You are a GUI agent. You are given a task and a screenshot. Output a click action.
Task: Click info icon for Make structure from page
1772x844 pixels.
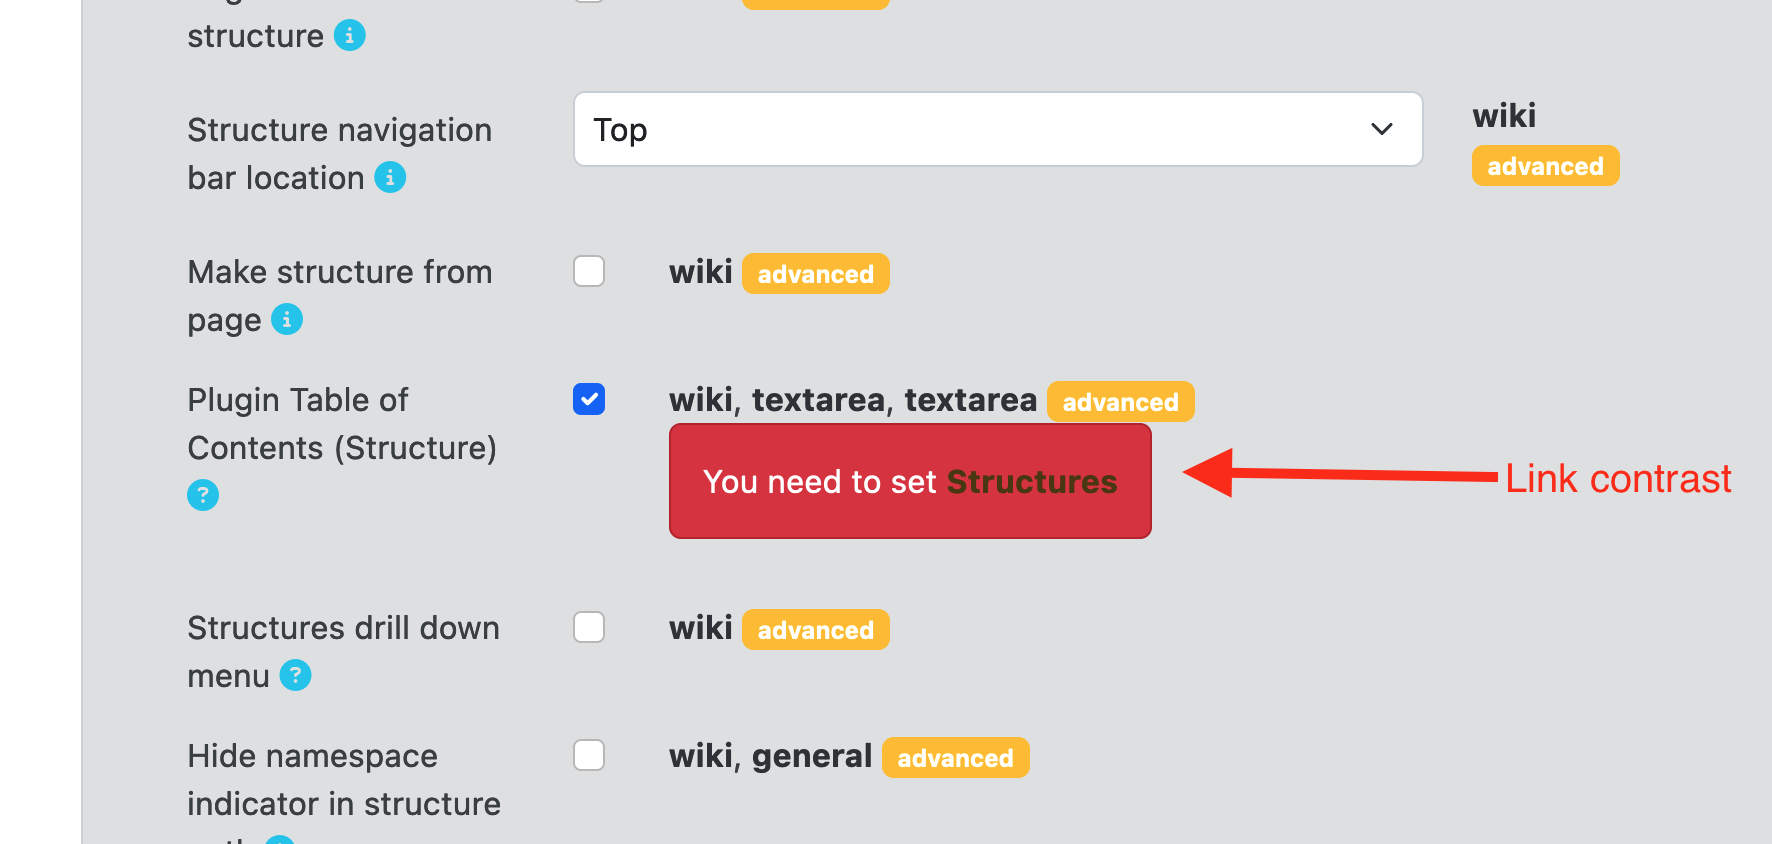coord(287,319)
